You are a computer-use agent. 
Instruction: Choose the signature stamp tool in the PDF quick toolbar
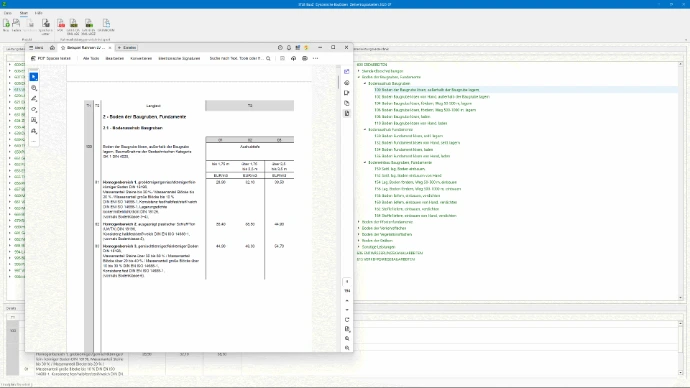(34, 131)
